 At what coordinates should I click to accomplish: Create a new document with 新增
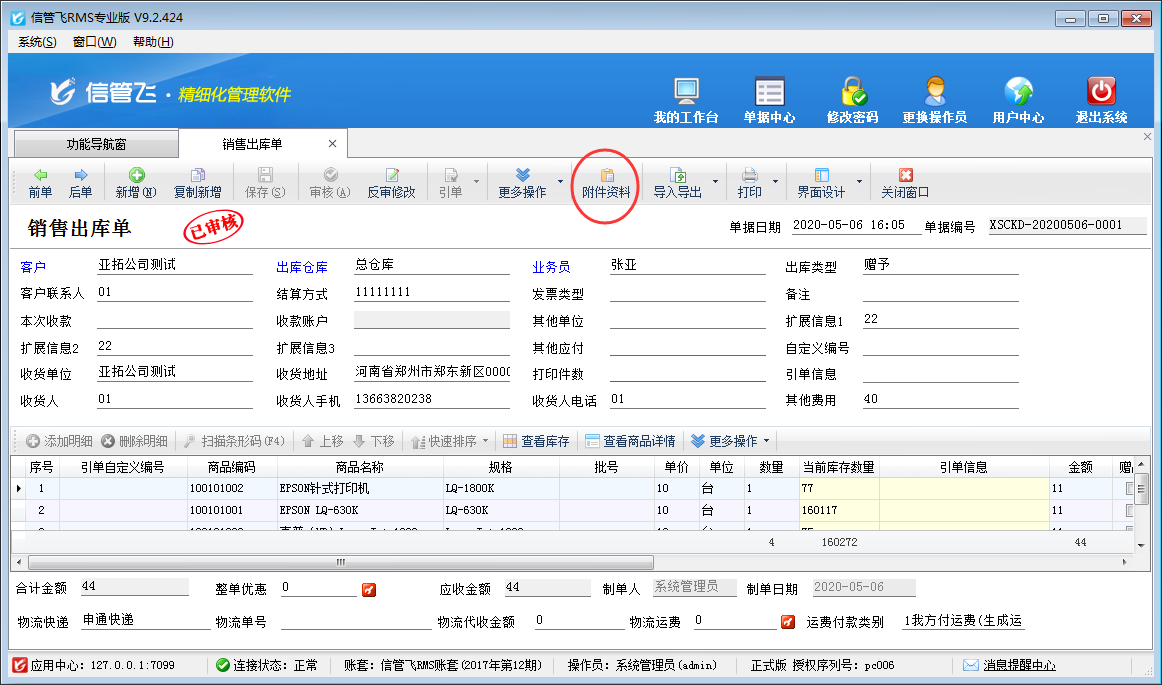click(136, 183)
